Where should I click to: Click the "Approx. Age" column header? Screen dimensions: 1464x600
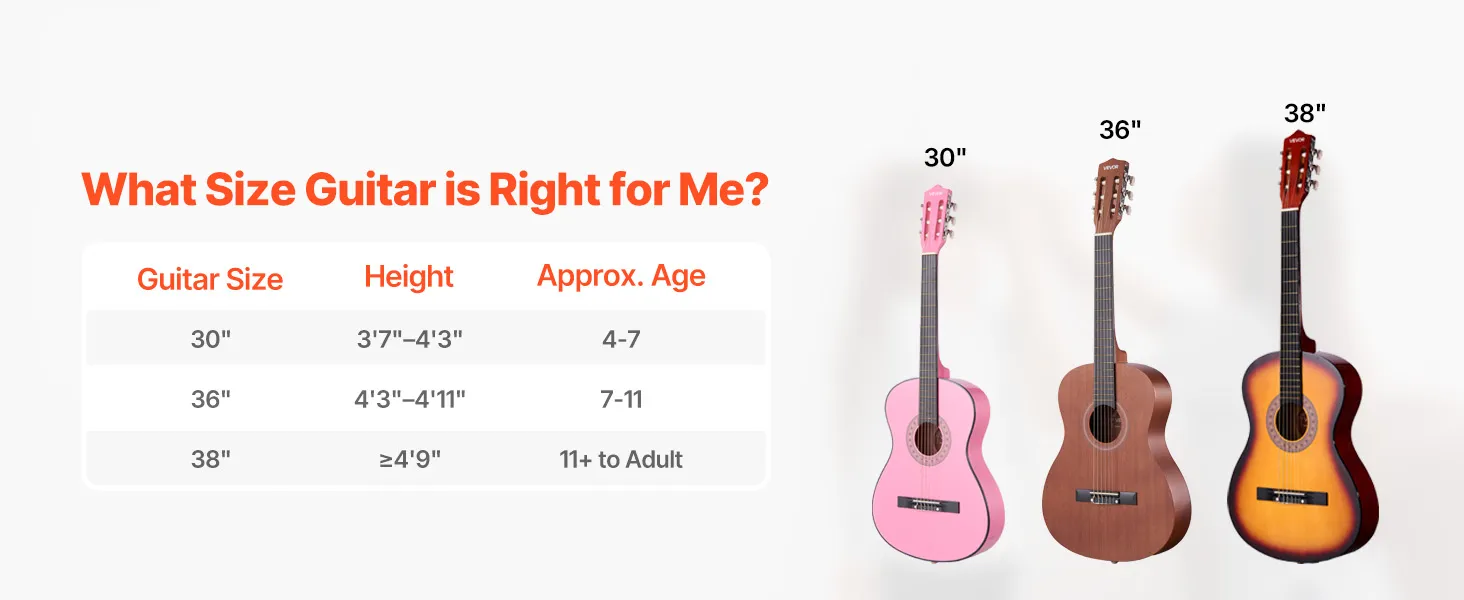tap(621, 277)
